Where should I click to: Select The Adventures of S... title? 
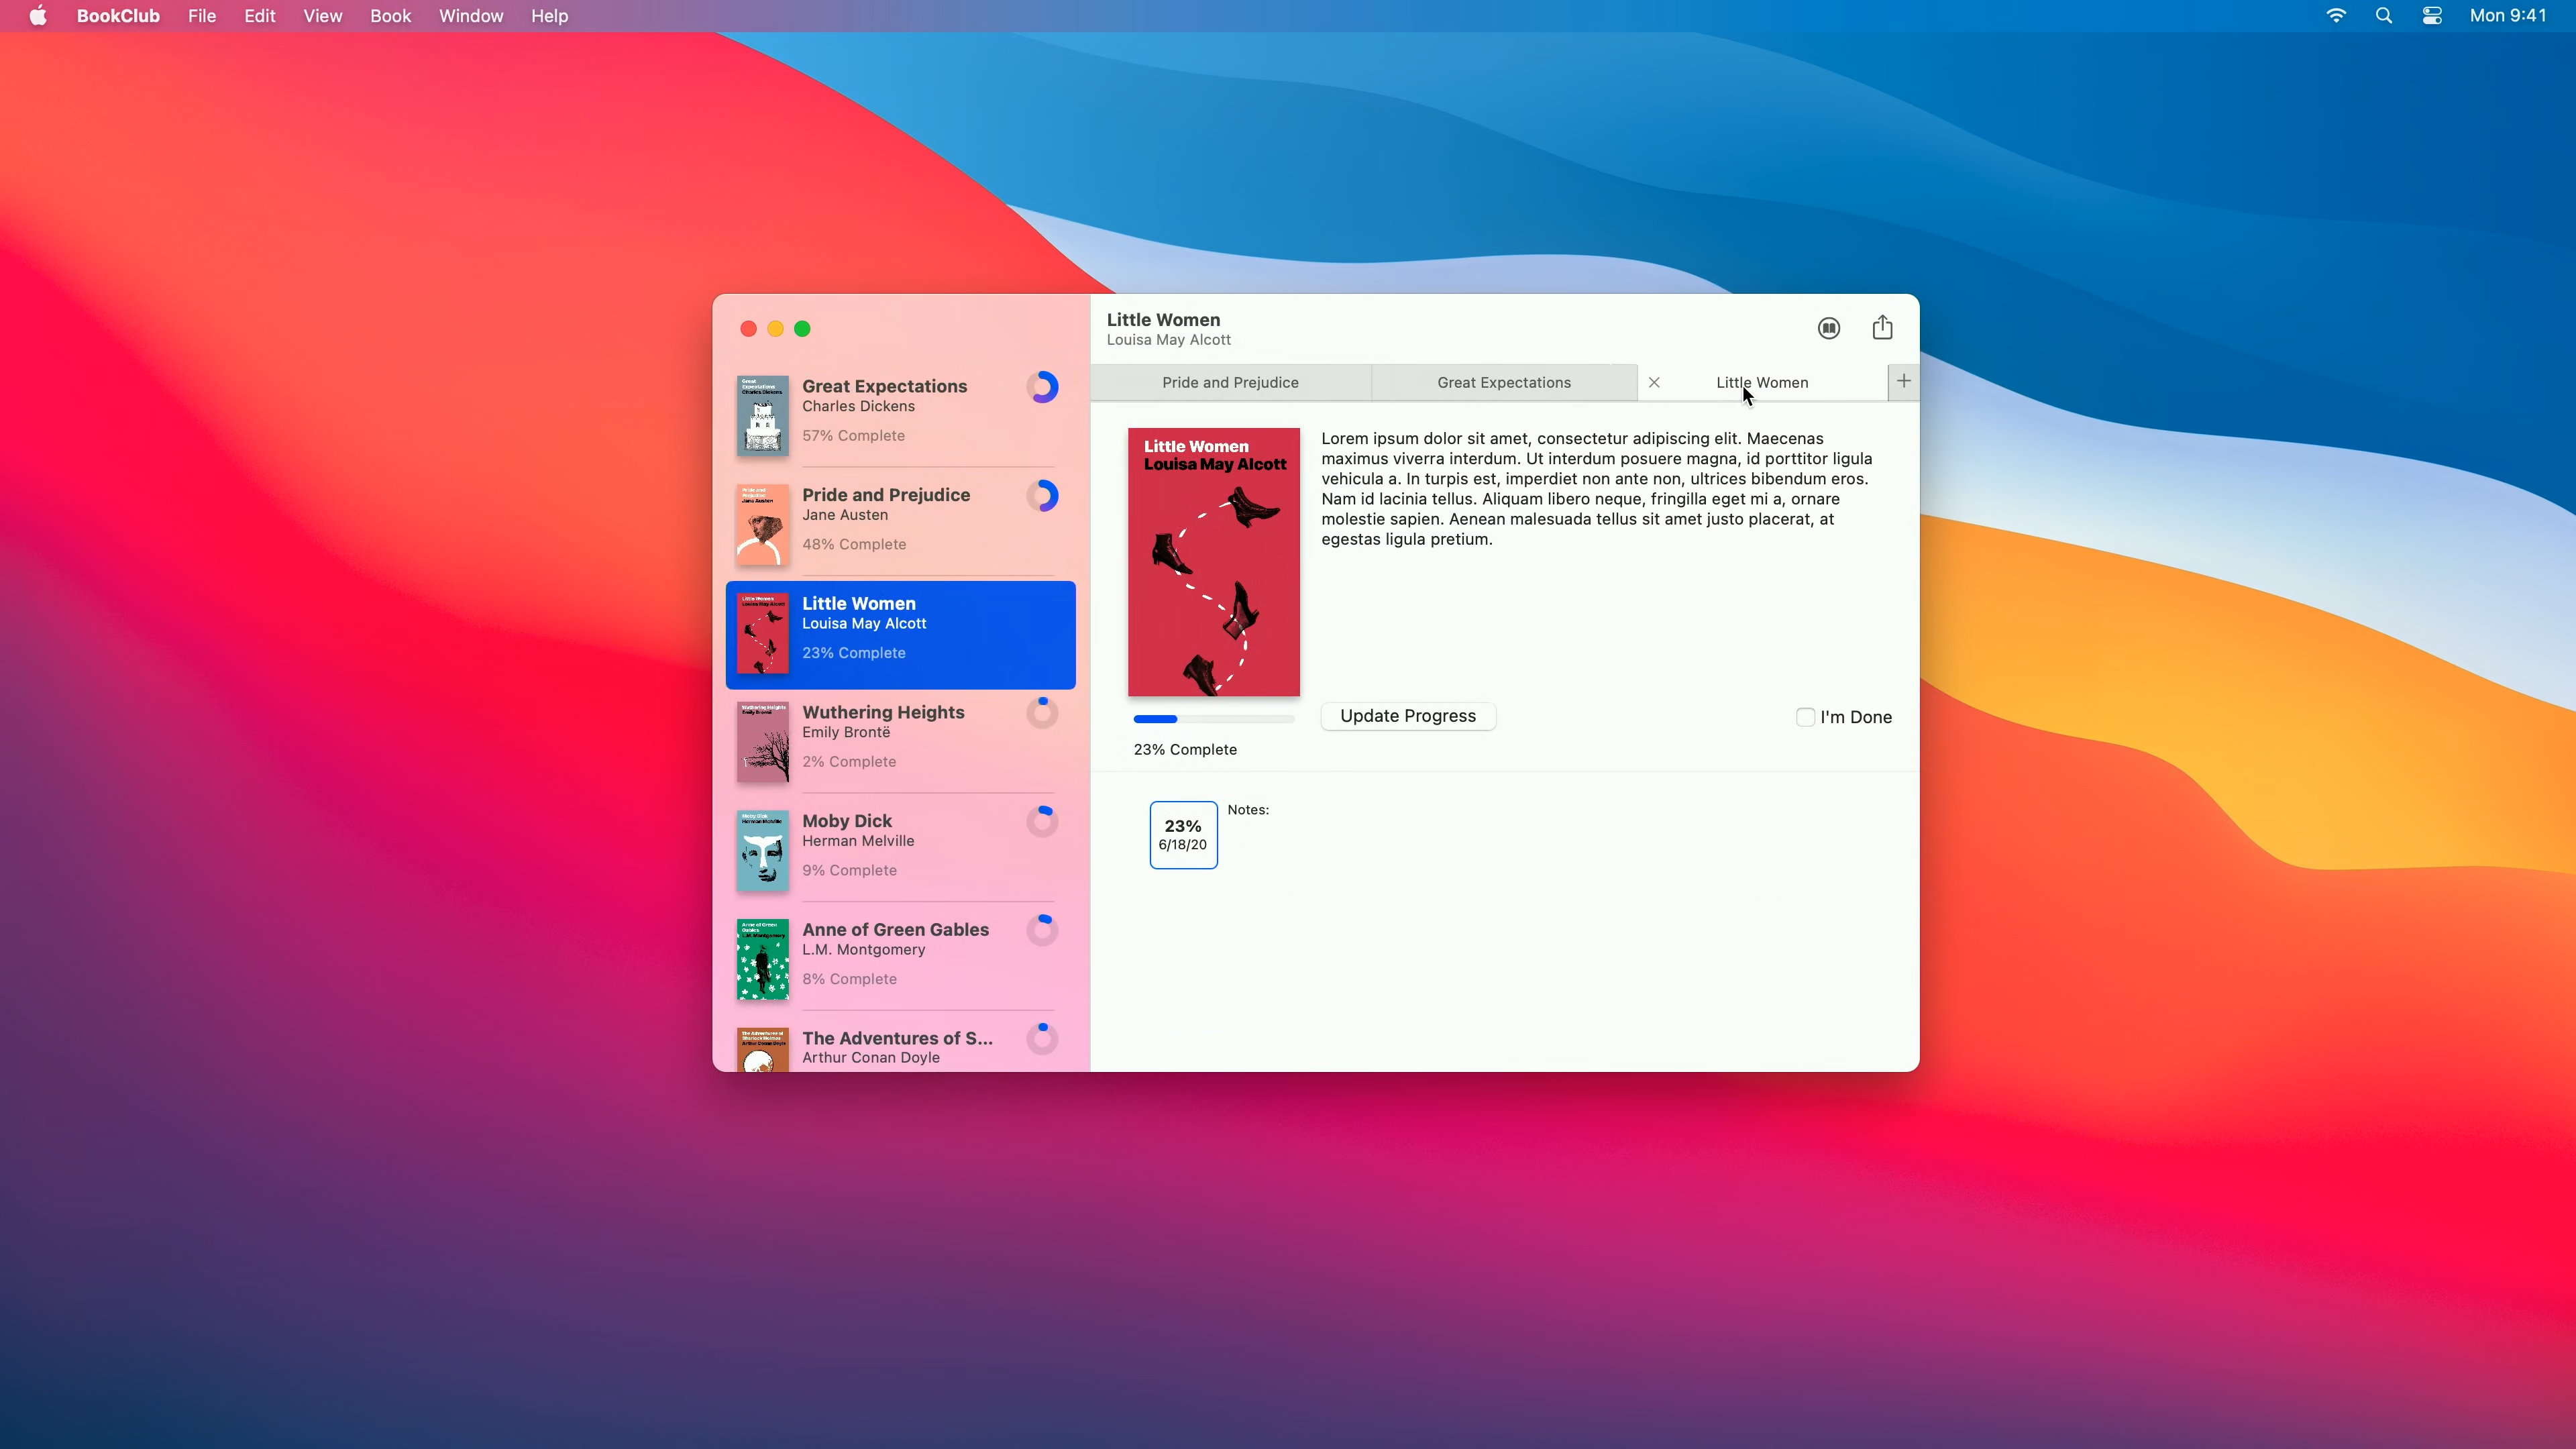click(x=897, y=1038)
